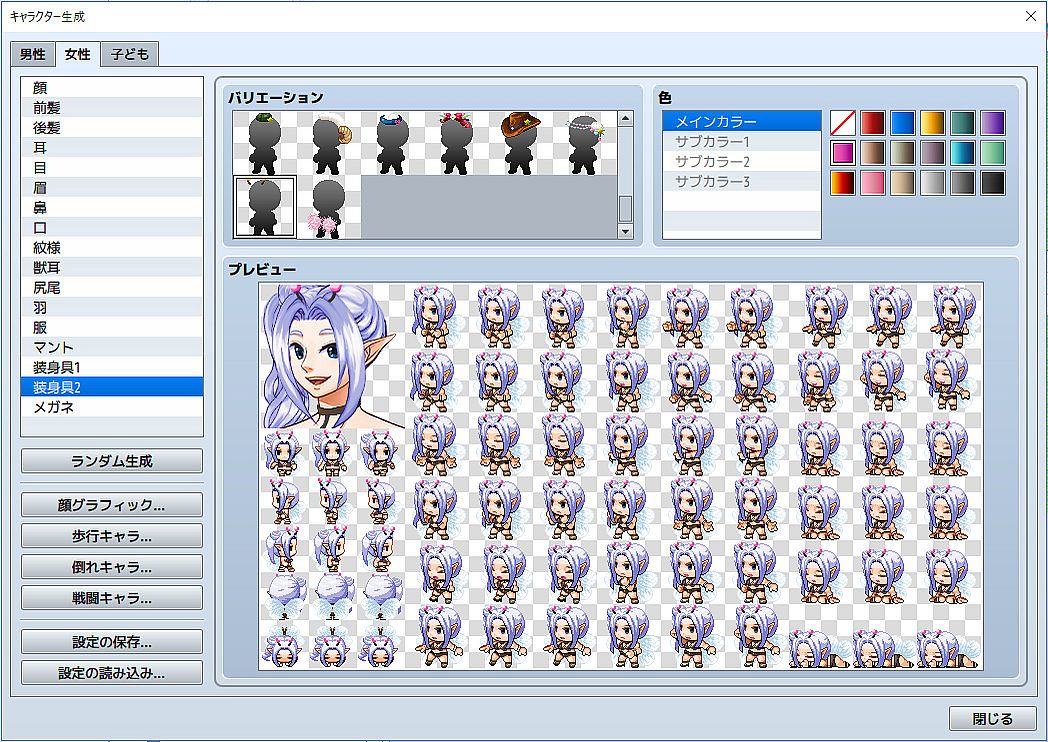This screenshot has height=742, width=1048.
Task: Select 眉 in the parts list
Action: click(112, 188)
